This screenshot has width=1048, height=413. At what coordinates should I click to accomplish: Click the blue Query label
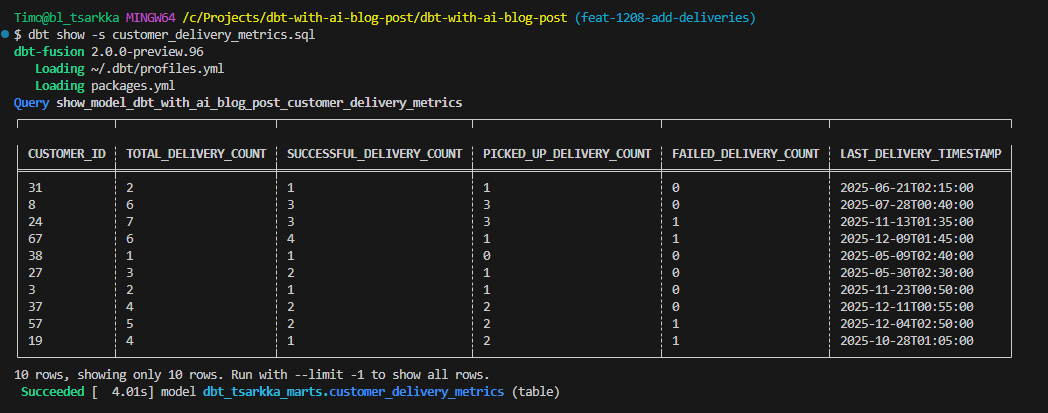click(31, 103)
